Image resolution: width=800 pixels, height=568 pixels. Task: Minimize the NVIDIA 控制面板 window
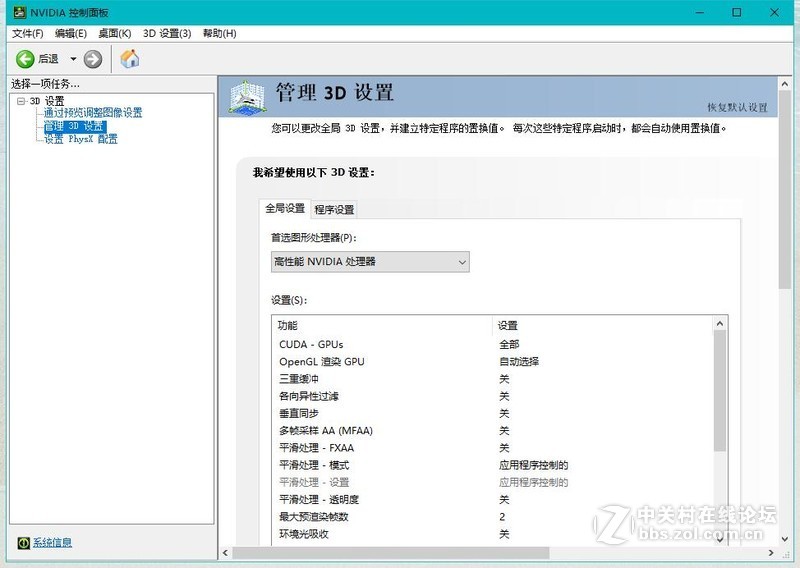pyautogui.click(x=699, y=12)
